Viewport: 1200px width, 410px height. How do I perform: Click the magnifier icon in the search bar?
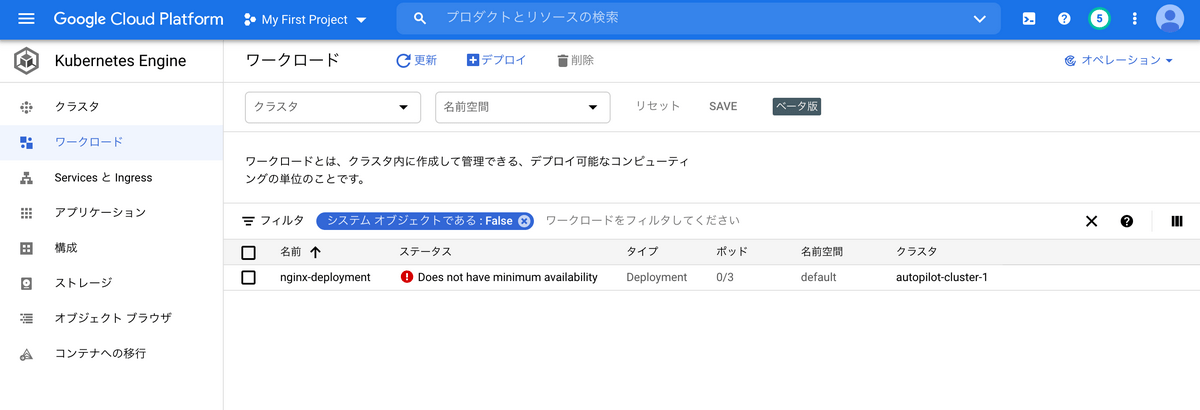coord(420,19)
